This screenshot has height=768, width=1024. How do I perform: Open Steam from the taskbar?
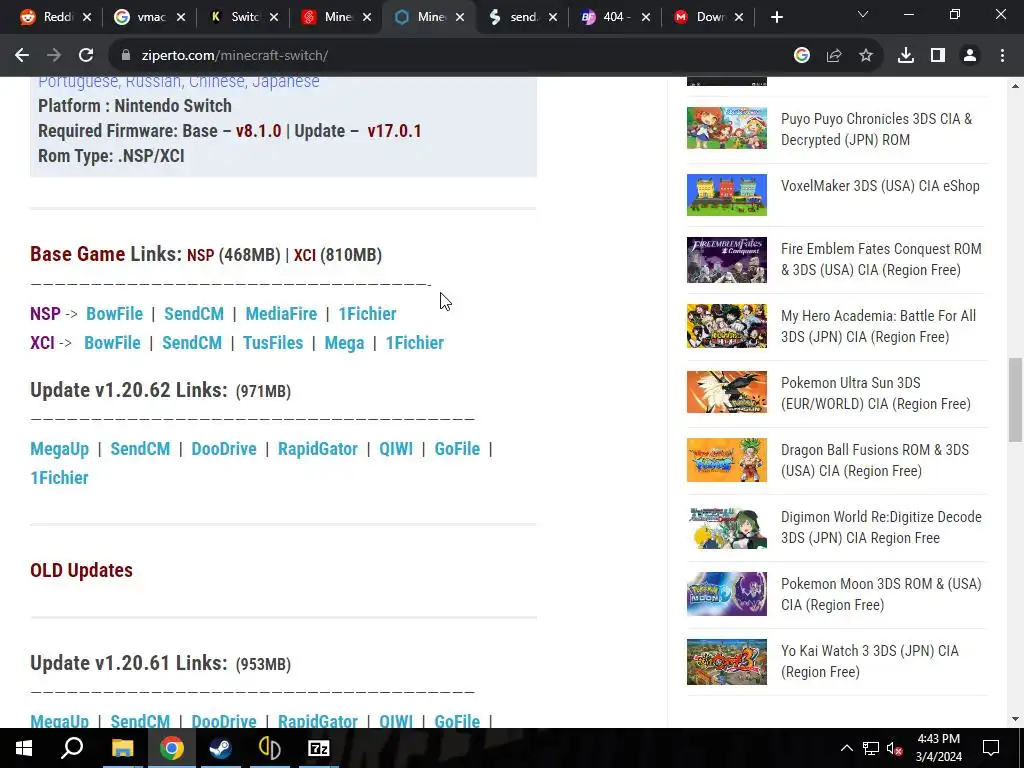tap(220, 748)
